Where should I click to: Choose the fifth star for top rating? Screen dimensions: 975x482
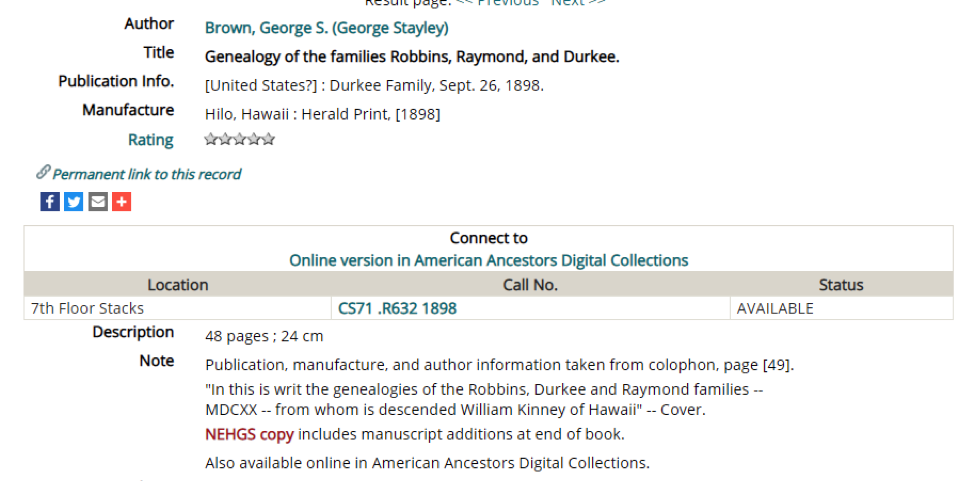point(268,139)
